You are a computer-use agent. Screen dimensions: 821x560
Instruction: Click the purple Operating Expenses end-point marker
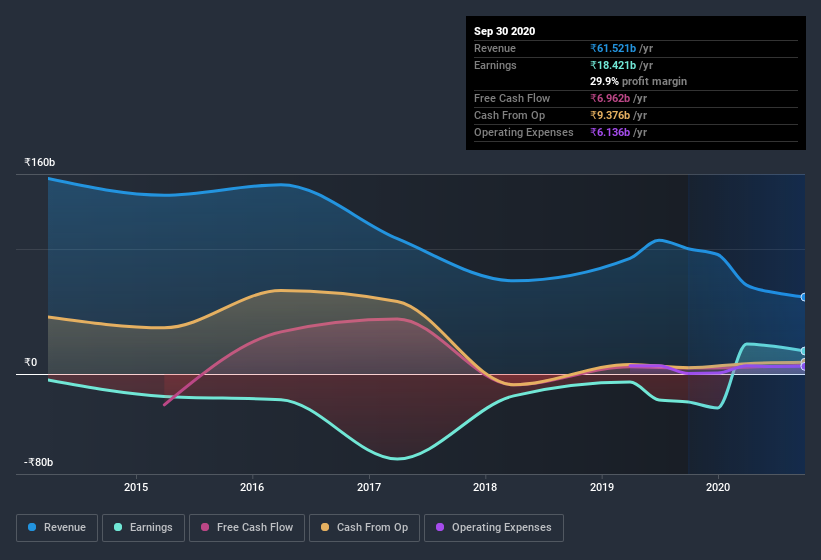[x=803, y=366]
